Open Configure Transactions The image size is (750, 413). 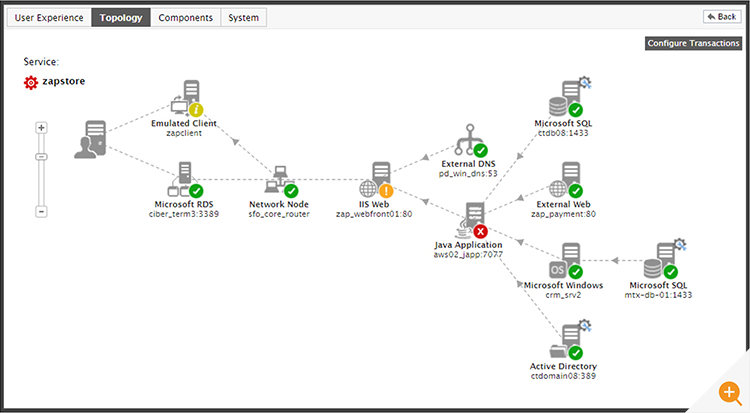(693, 43)
